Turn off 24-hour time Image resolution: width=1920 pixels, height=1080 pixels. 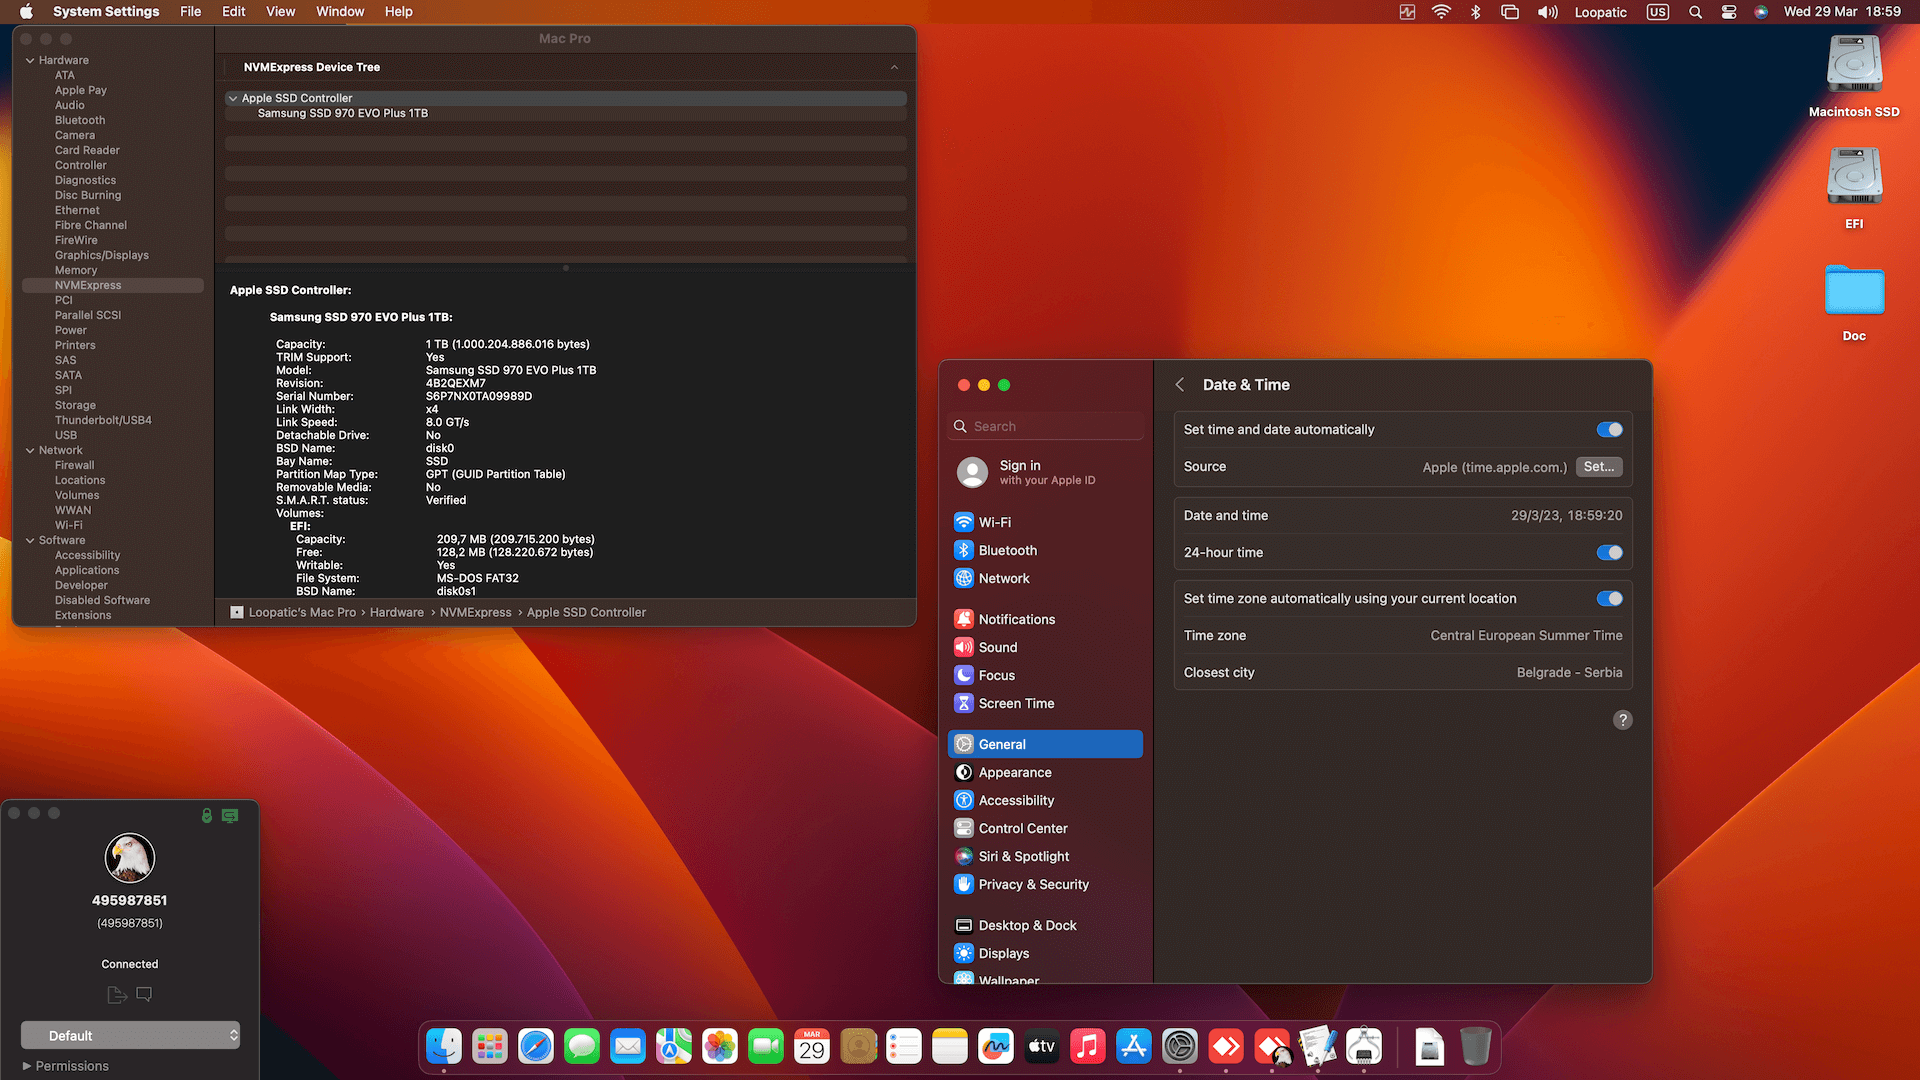[x=1608, y=552]
